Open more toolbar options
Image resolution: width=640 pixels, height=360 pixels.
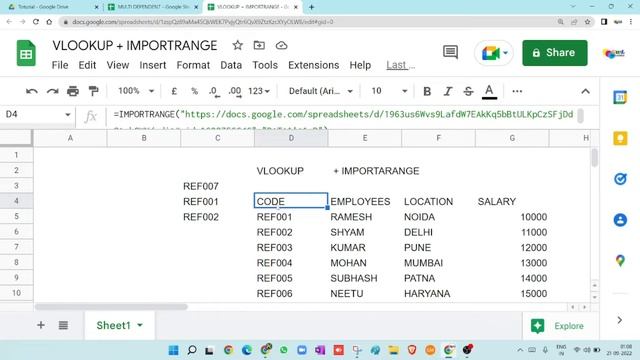tap(517, 91)
